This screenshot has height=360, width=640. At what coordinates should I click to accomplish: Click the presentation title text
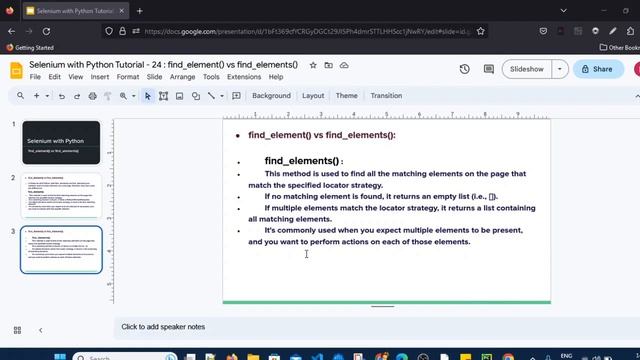click(163, 65)
